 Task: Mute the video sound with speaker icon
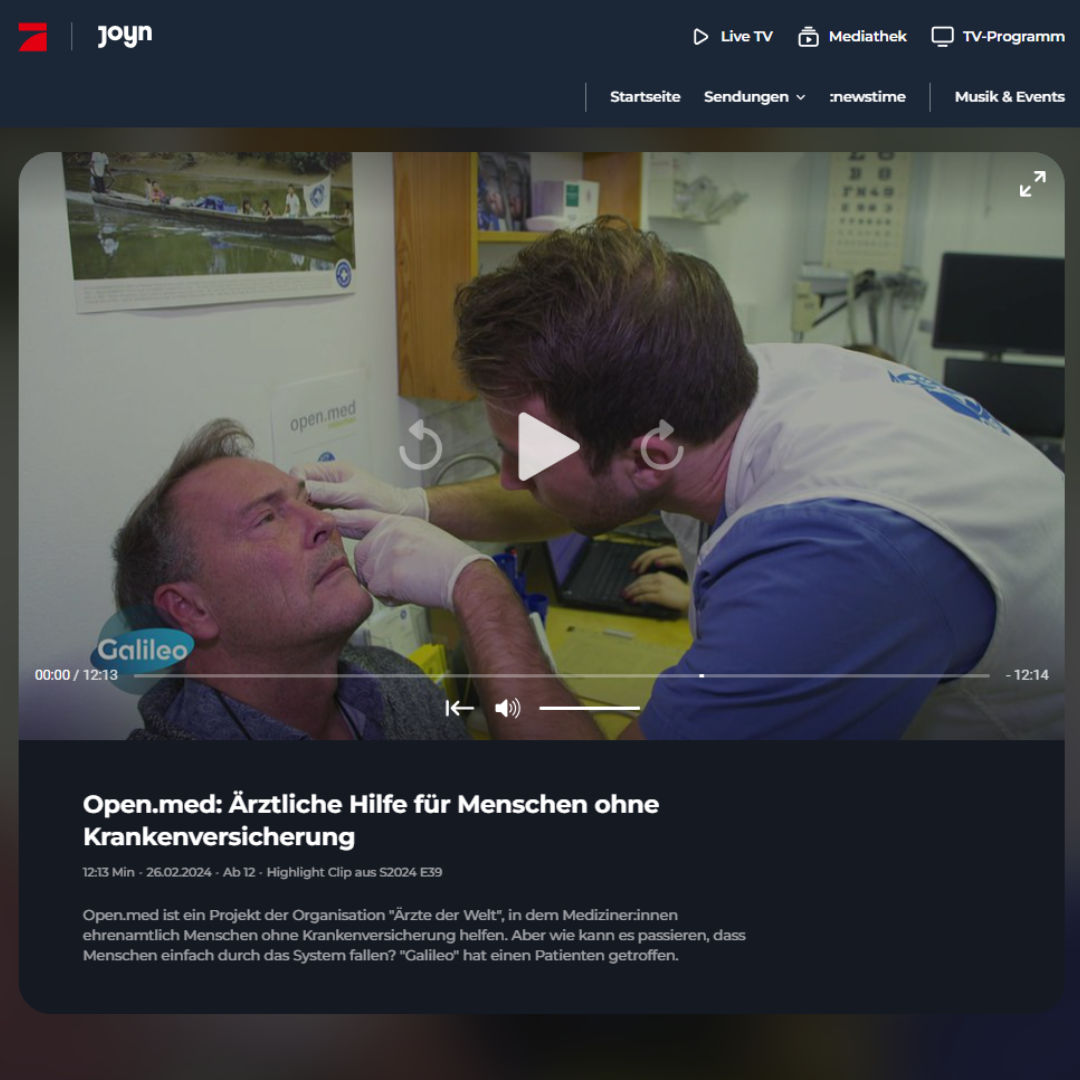click(507, 708)
